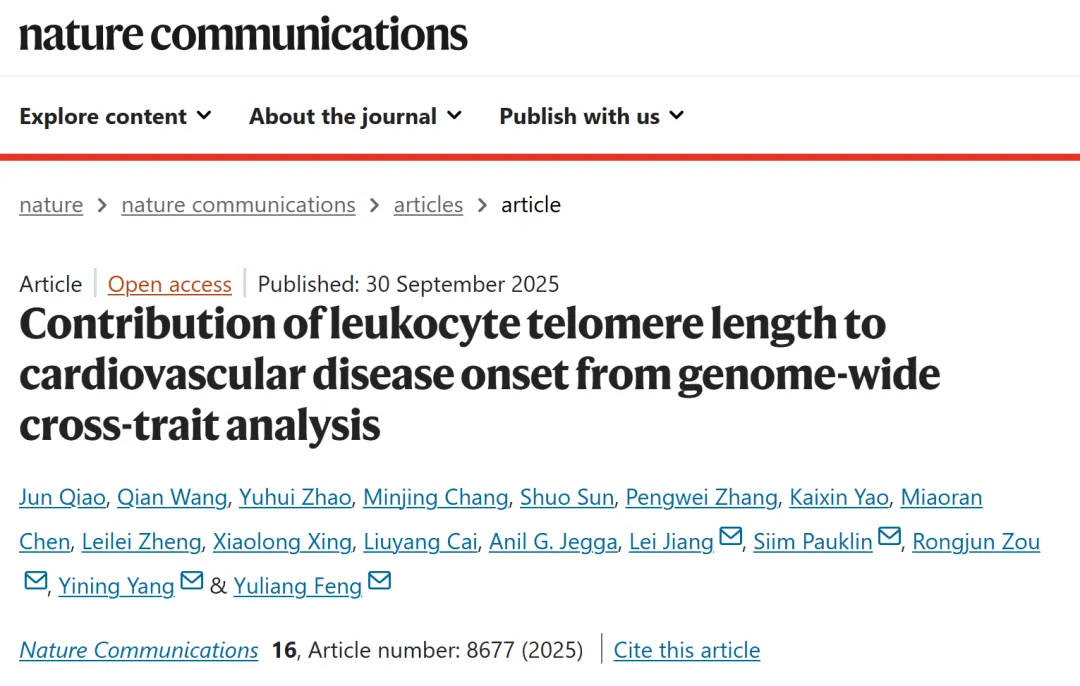Image resolution: width=1080 pixels, height=686 pixels.
Task: View author Jun Qiao's profile
Action: click(x=62, y=497)
